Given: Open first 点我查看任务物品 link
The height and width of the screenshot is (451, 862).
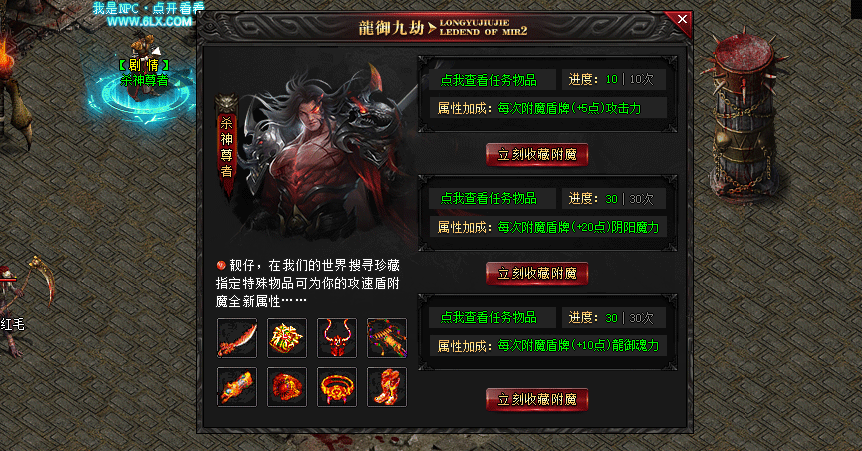Looking at the screenshot, I should tap(489, 80).
